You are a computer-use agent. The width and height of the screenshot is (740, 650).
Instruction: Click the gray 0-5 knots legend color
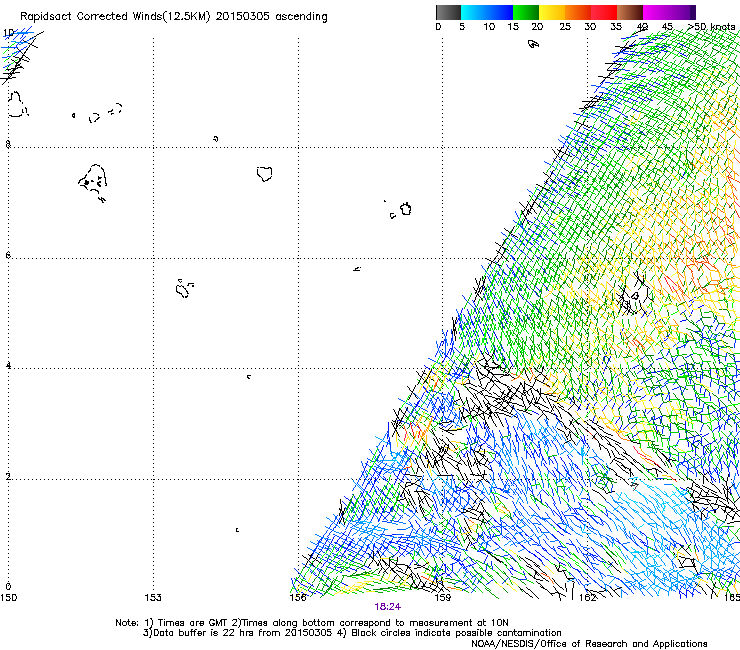tap(448, 12)
